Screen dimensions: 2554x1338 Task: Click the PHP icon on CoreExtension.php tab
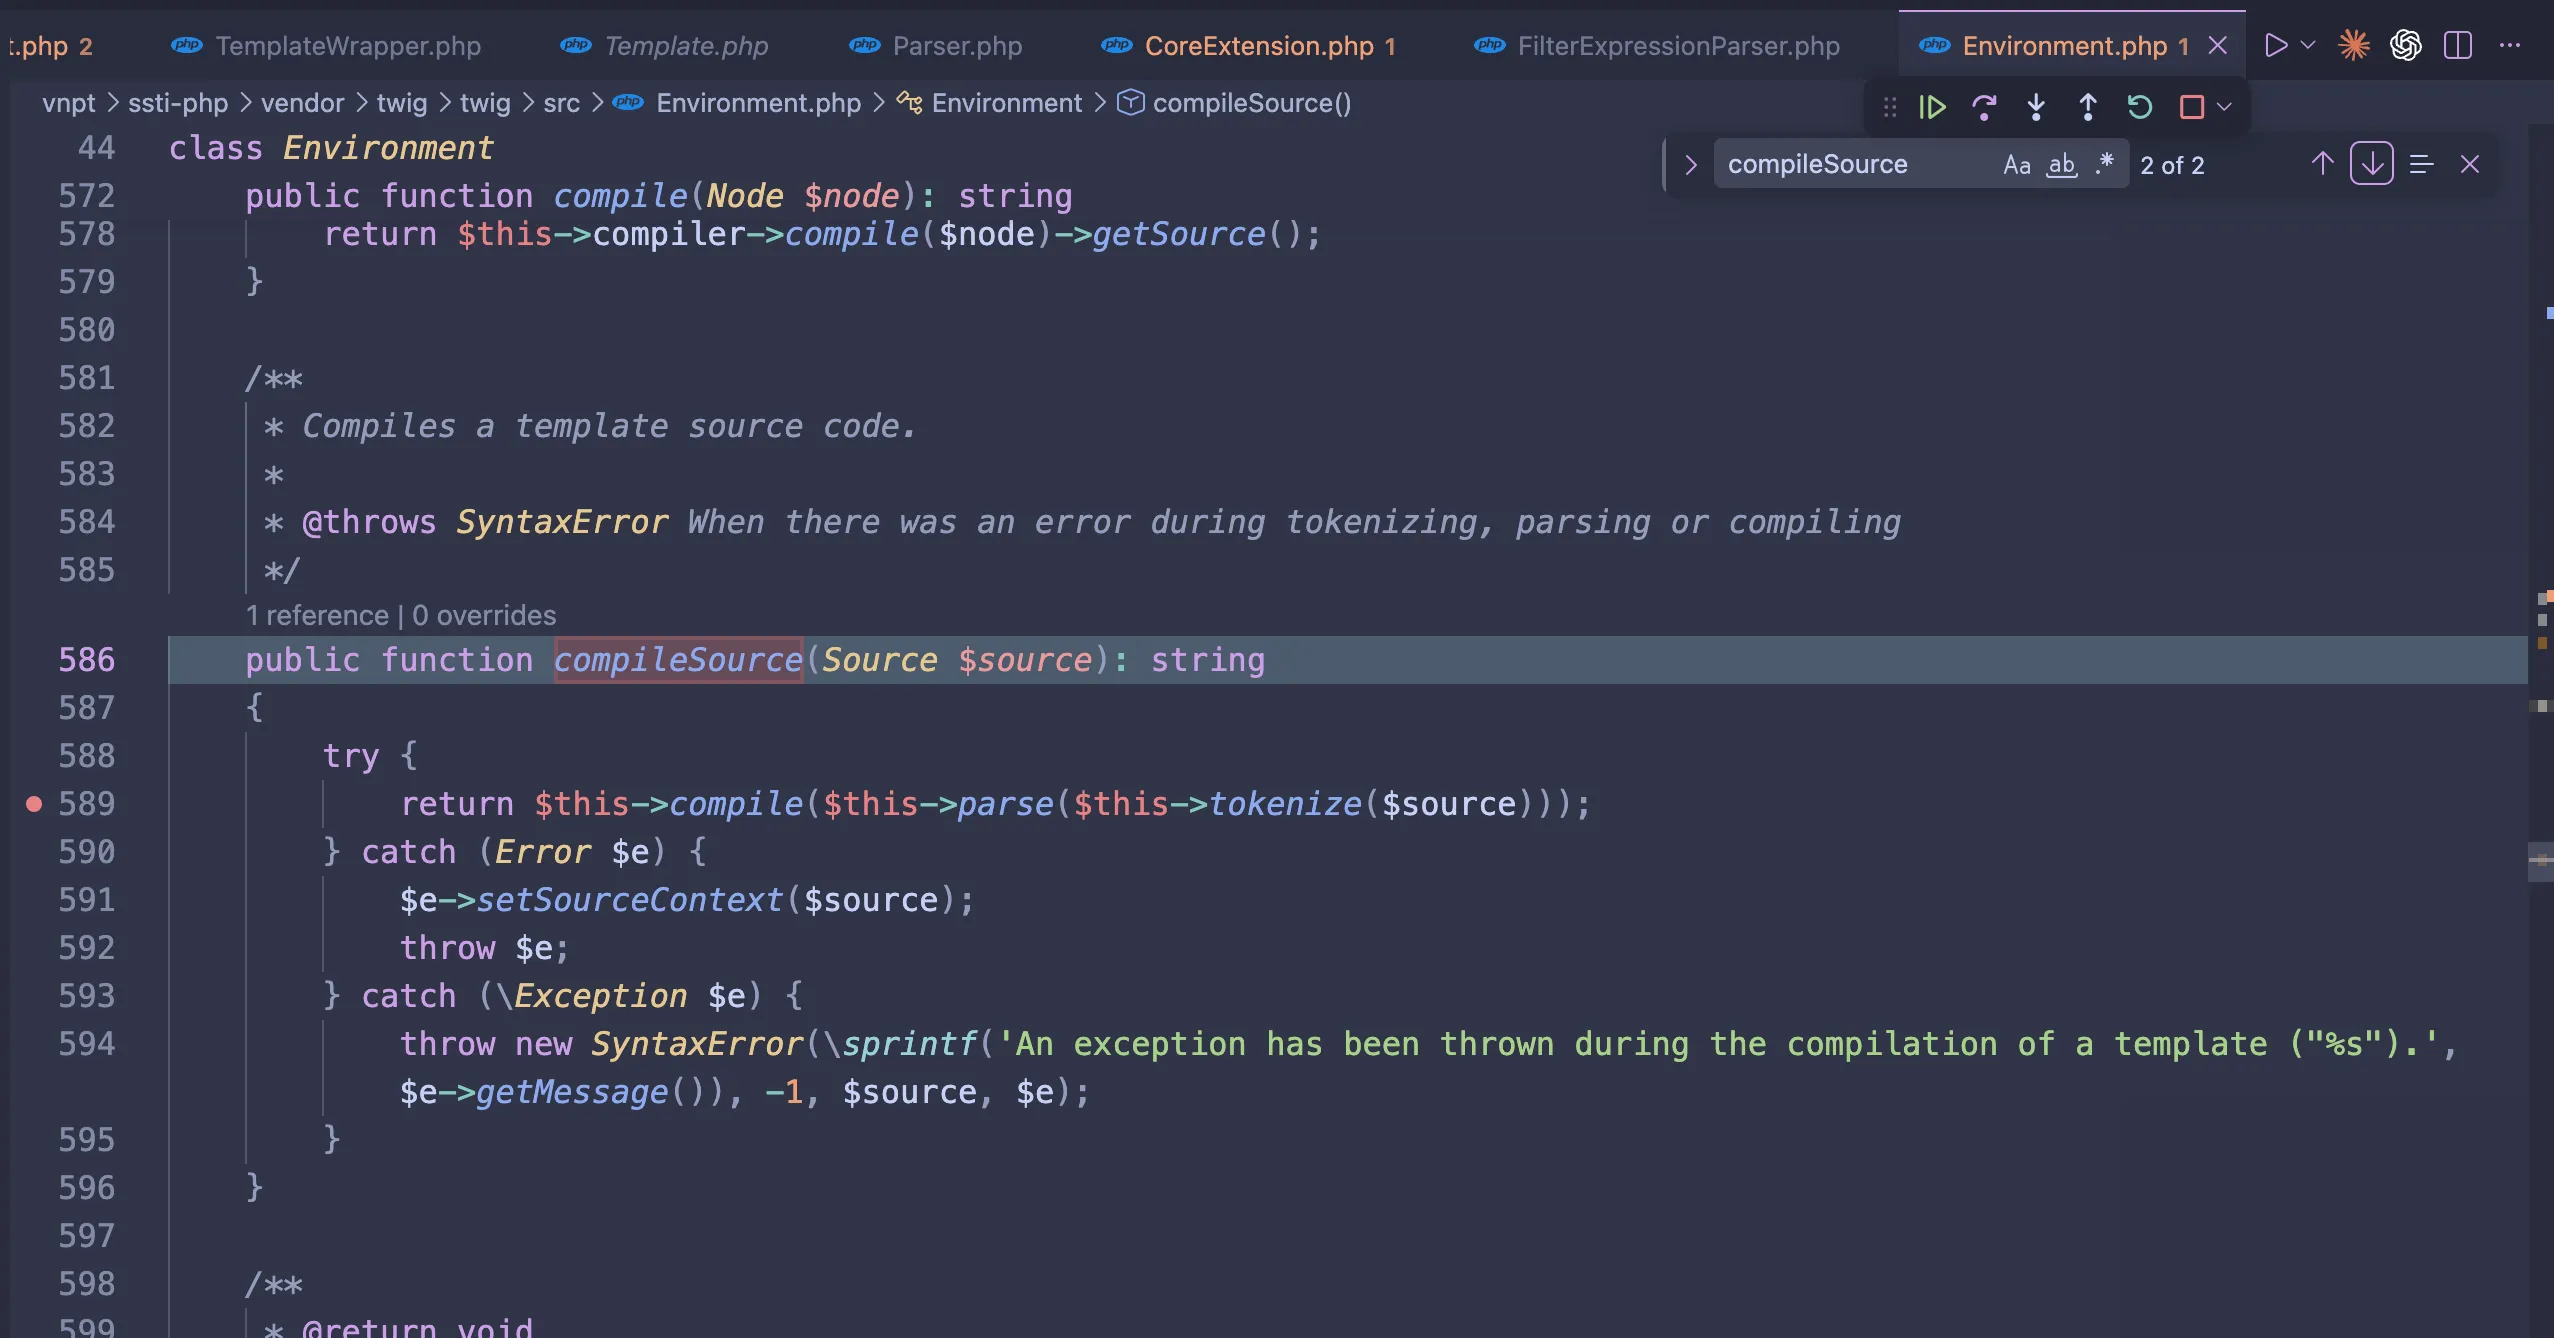tap(1116, 45)
